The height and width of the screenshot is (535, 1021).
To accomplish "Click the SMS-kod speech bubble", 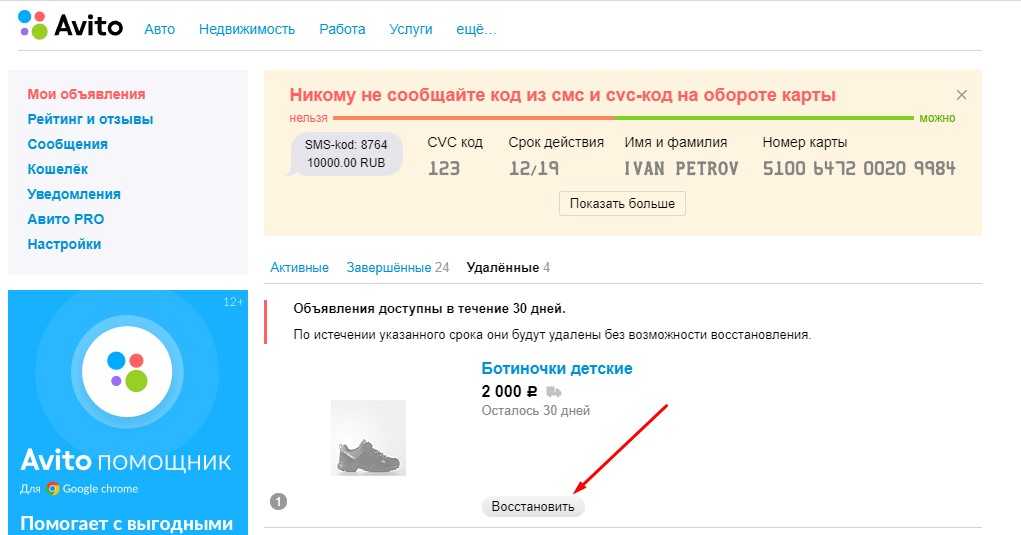I will click(x=345, y=154).
